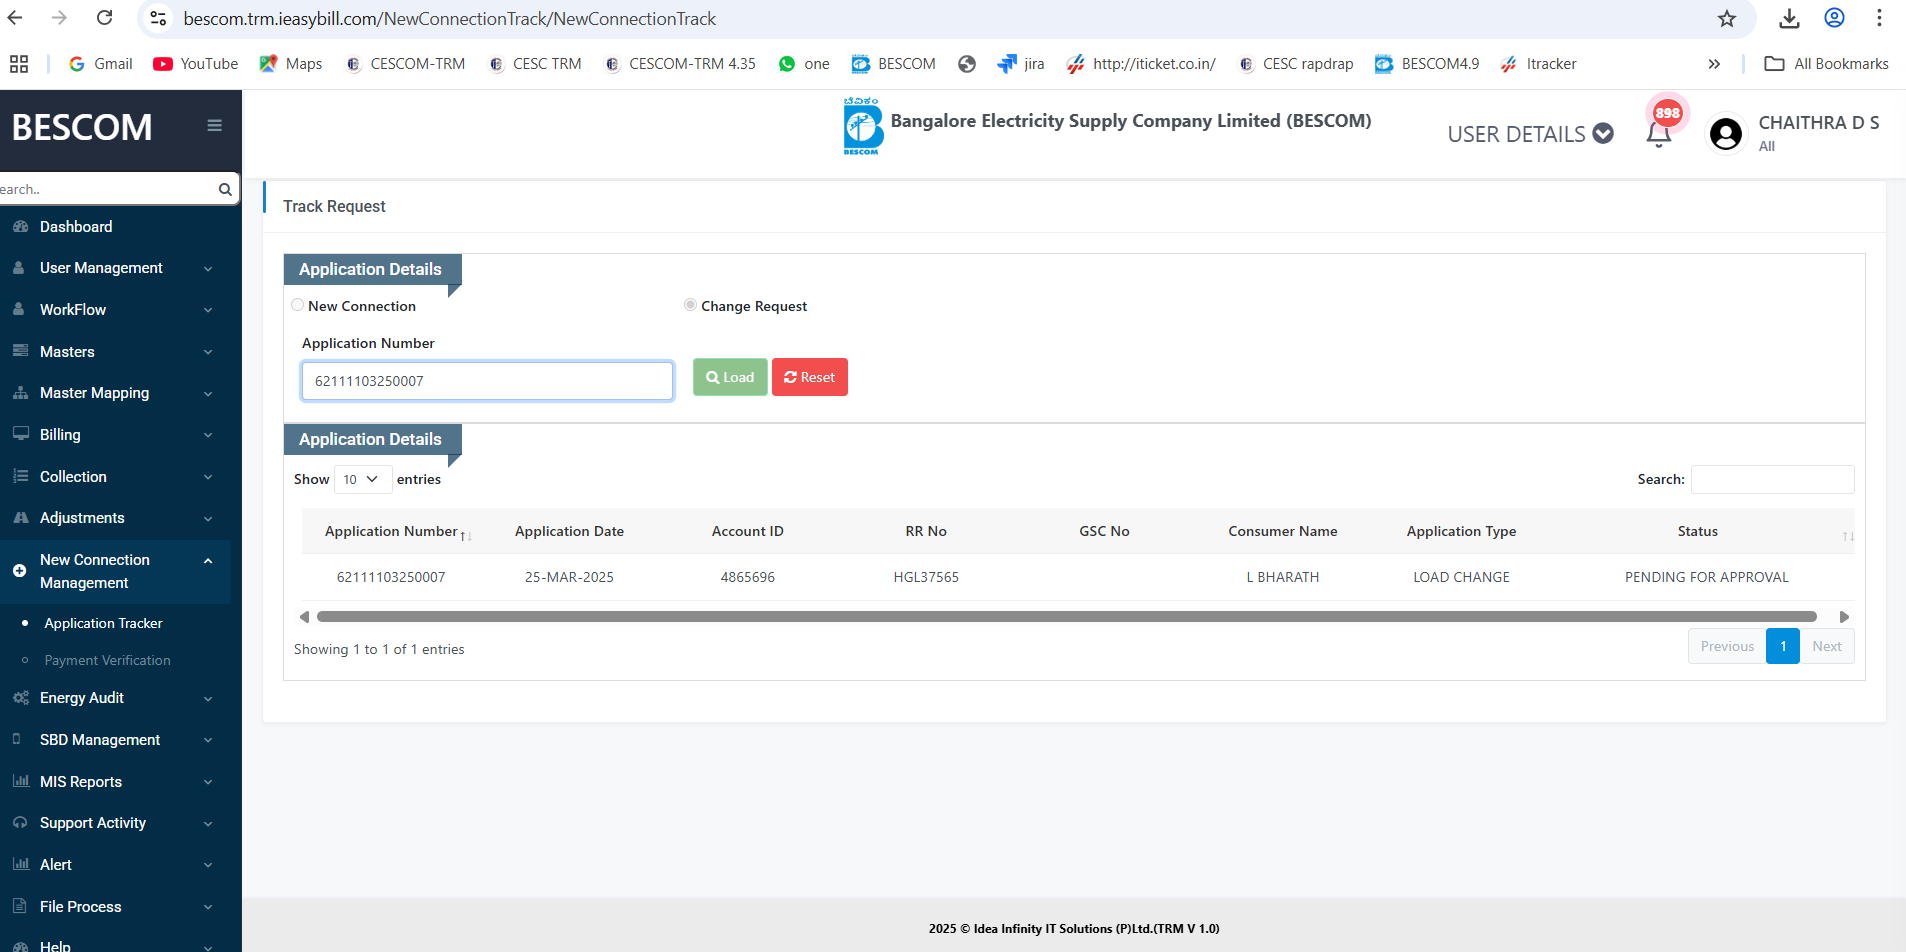Expand Adjustments menu
Viewport: 1906px width, 952px height.
(115, 518)
